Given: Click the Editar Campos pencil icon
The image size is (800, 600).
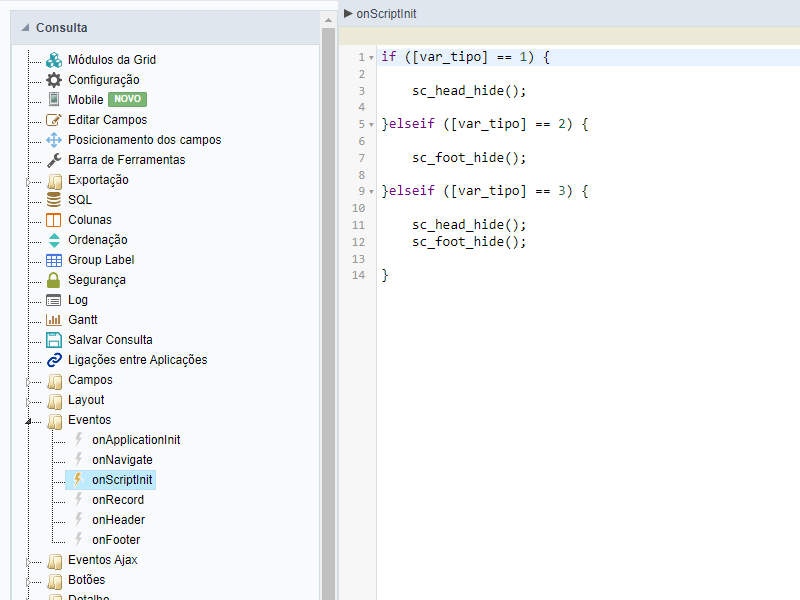Looking at the screenshot, I should click(54, 120).
